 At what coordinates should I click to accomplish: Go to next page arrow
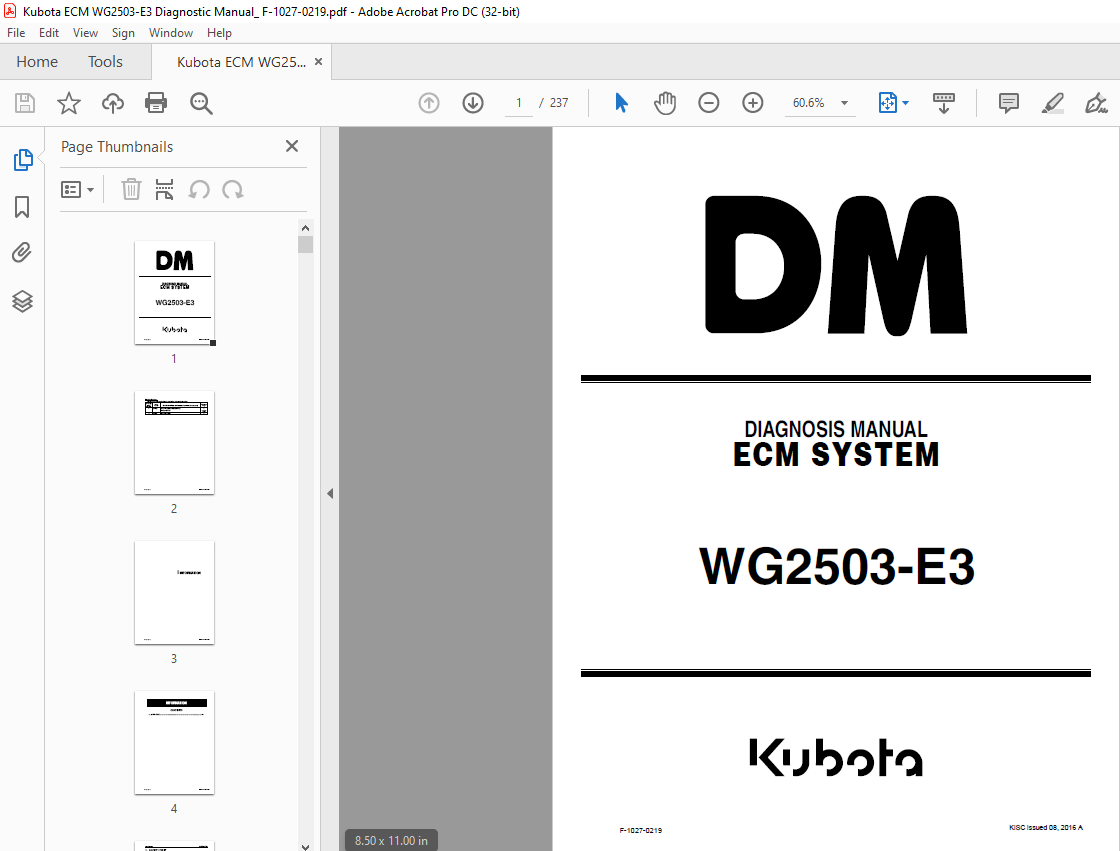click(x=473, y=103)
